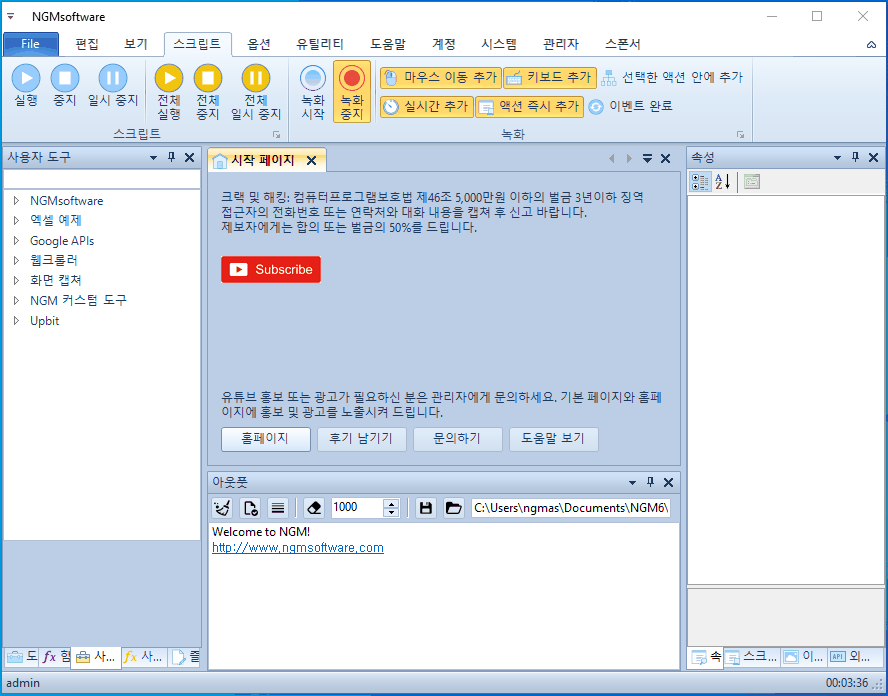Pin the 속성 panel
888x696 pixels.
point(855,157)
